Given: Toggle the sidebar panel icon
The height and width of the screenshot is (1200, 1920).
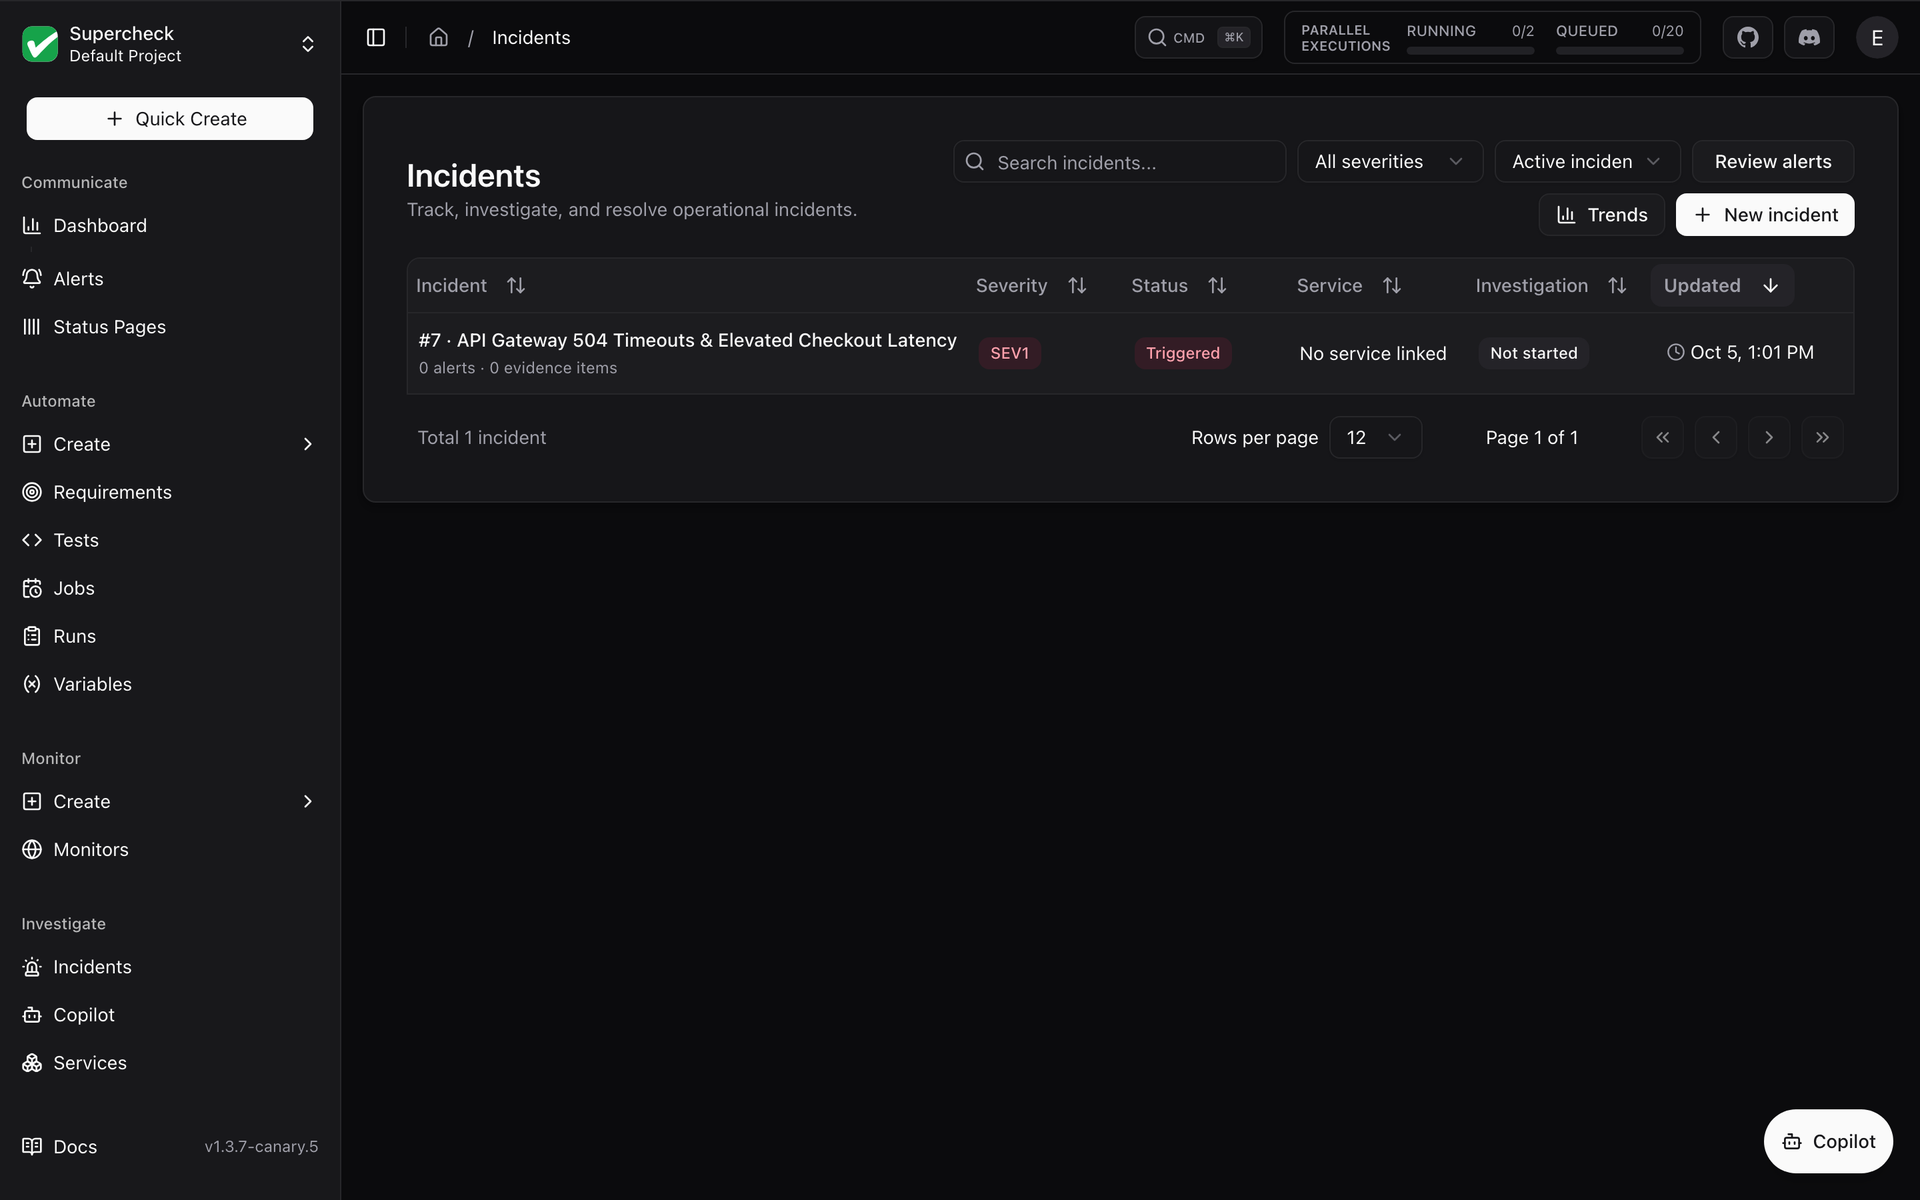Looking at the screenshot, I should 376,38.
